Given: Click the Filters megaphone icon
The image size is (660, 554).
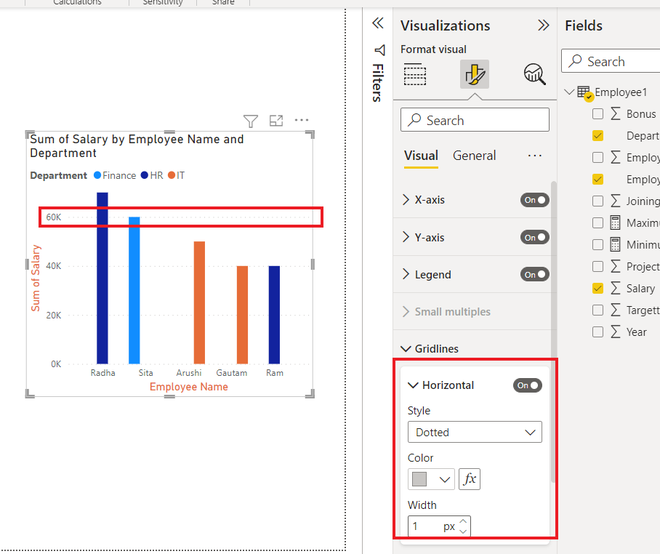Looking at the screenshot, I should 379,50.
